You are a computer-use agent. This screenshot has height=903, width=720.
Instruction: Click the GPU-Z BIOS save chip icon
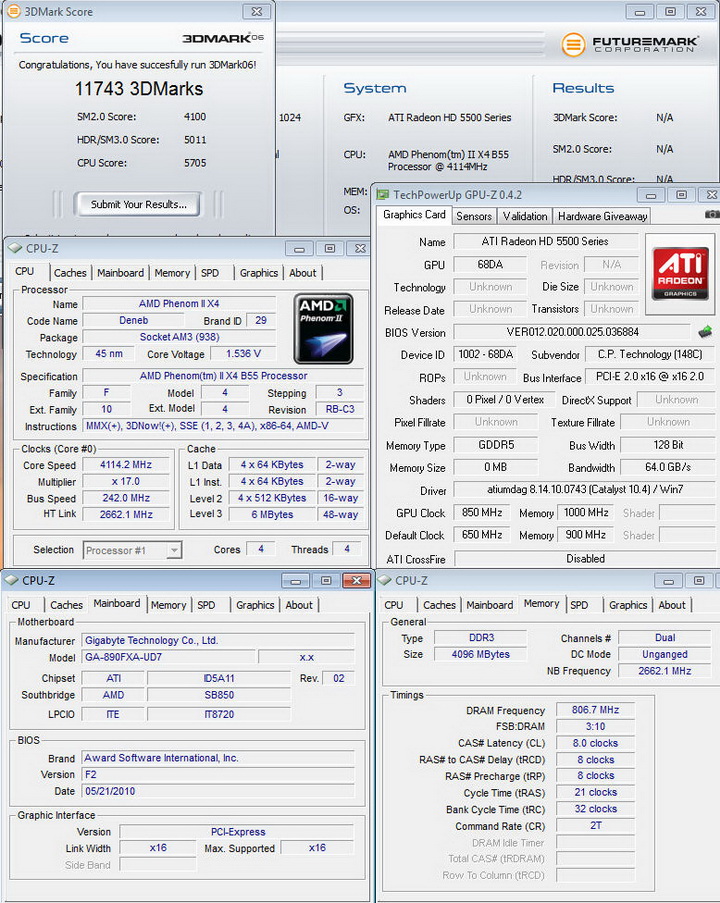[x=705, y=332]
